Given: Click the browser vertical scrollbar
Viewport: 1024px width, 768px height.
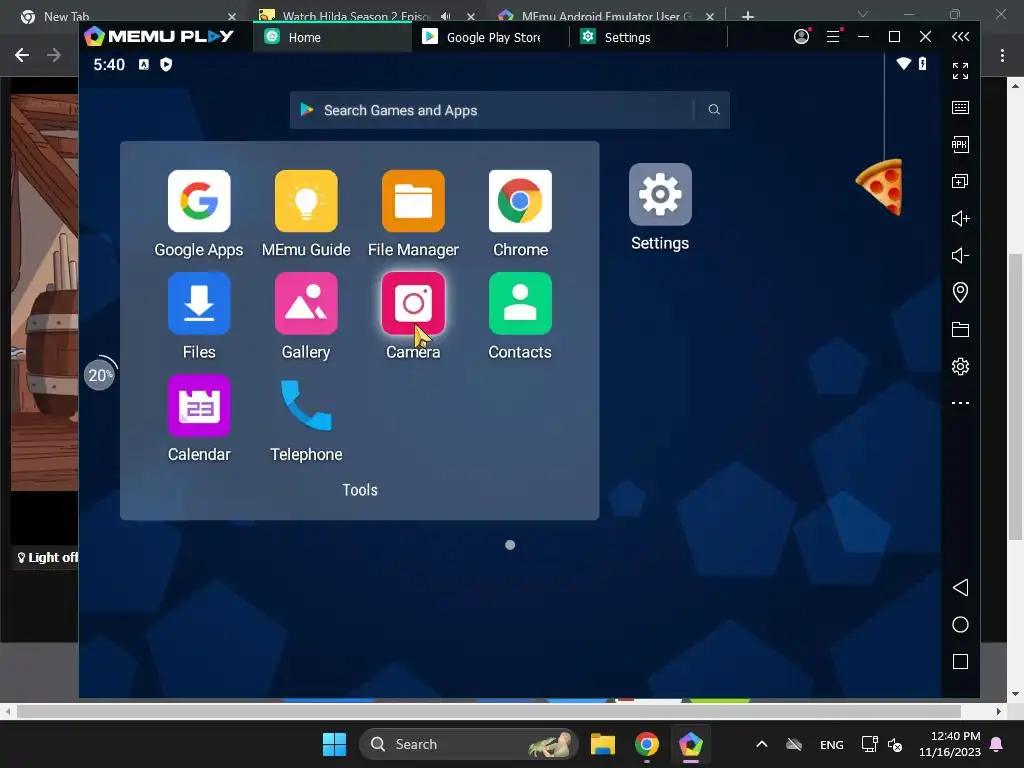Looking at the screenshot, I should click(x=1015, y=396).
